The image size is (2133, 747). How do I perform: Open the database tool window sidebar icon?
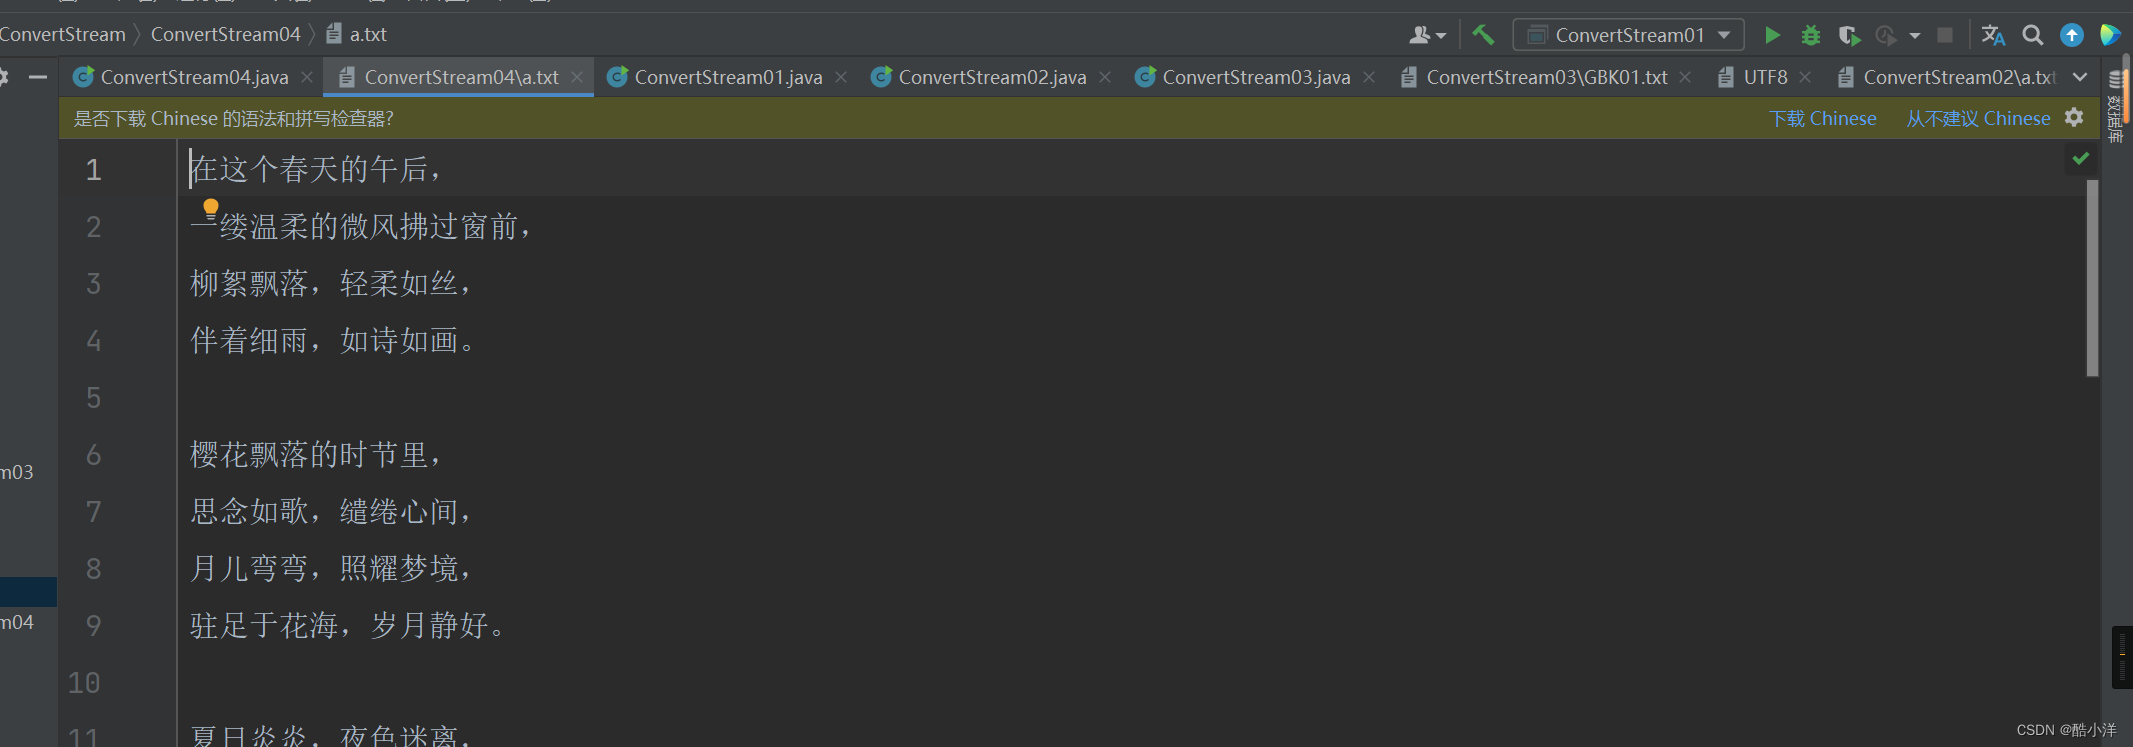pyautogui.click(x=2116, y=105)
